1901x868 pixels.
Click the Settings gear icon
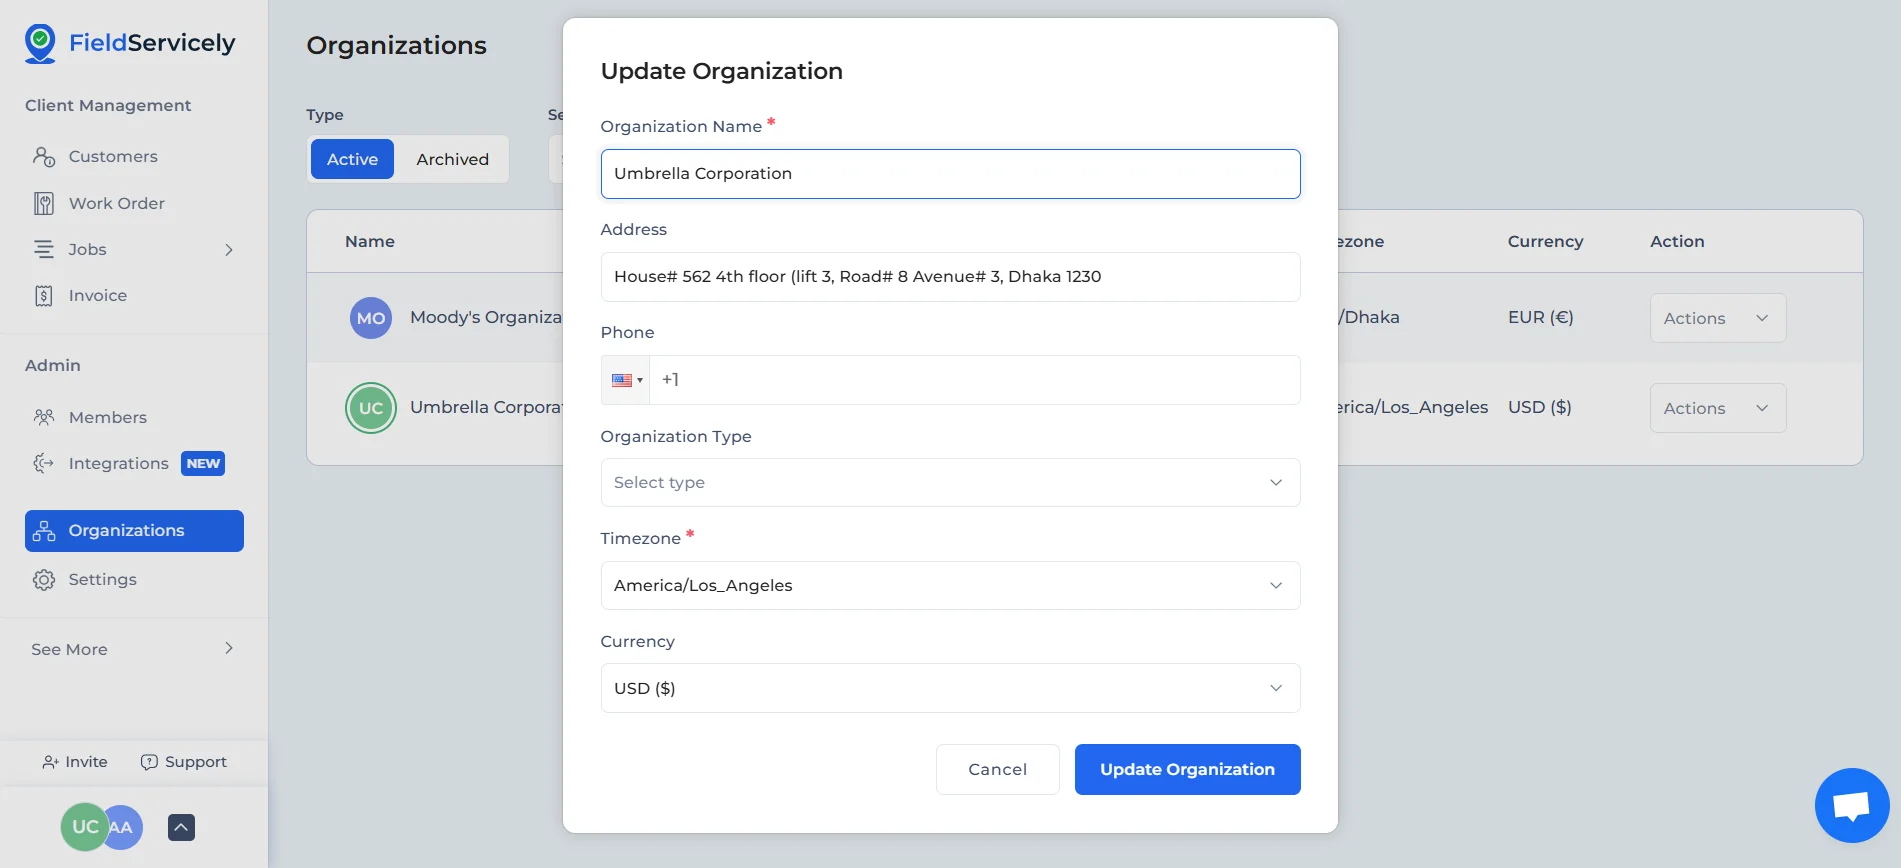[44, 580]
